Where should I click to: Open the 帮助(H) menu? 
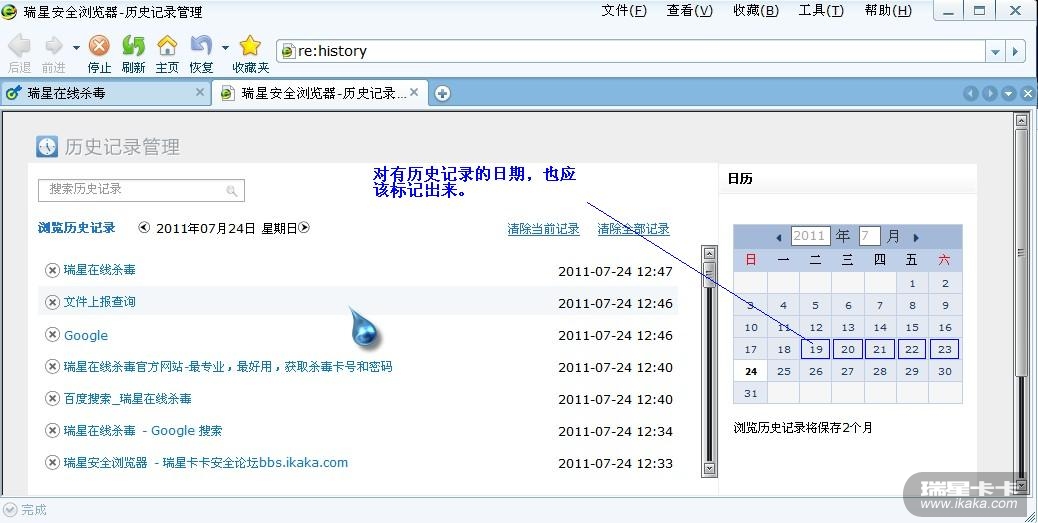click(x=888, y=11)
